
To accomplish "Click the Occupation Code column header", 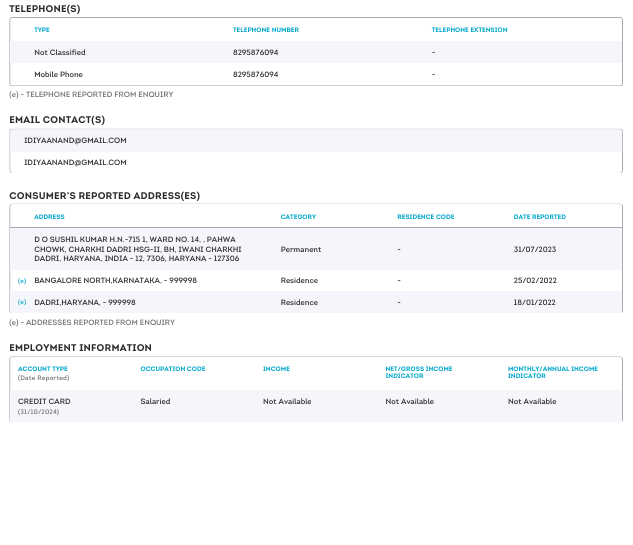I will pos(173,369).
